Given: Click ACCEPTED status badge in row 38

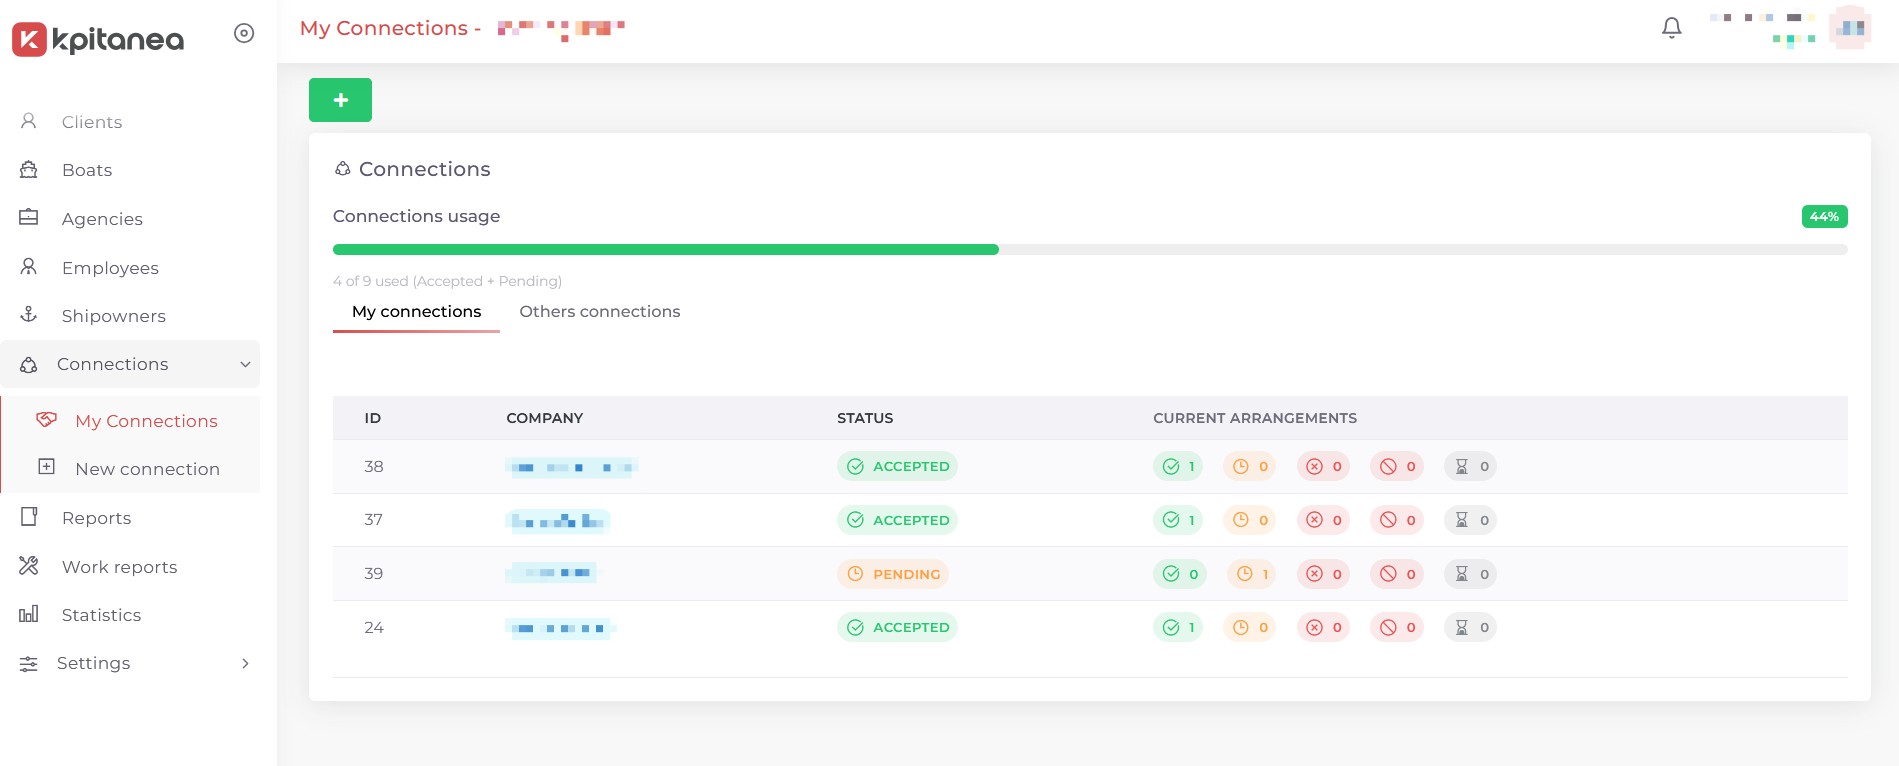Looking at the screenshot, I should (x=897, y=466).
